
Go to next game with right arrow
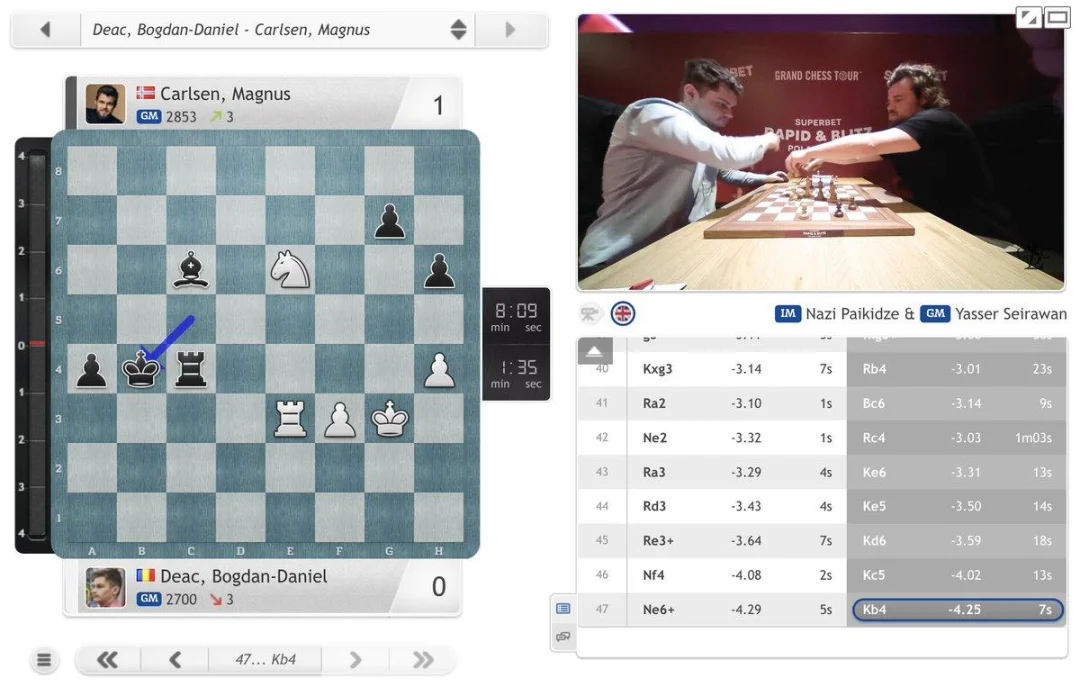510,30
